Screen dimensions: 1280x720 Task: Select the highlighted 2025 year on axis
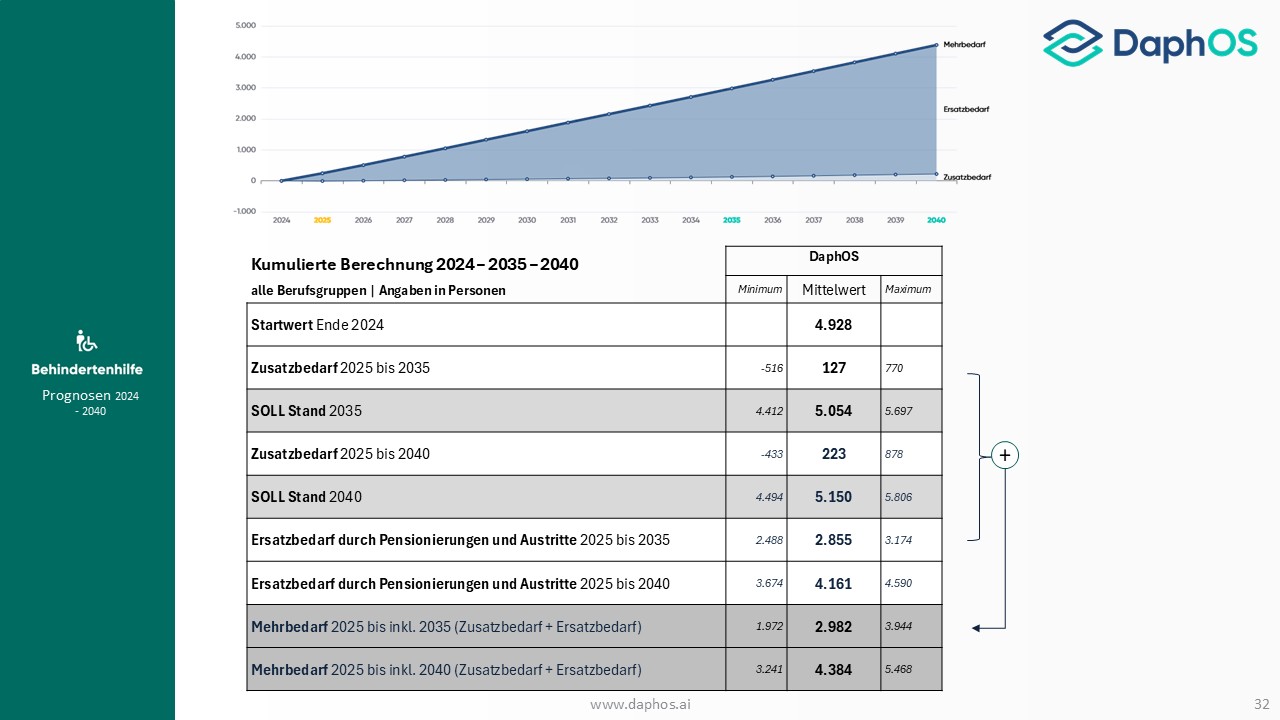coord(322,220)
